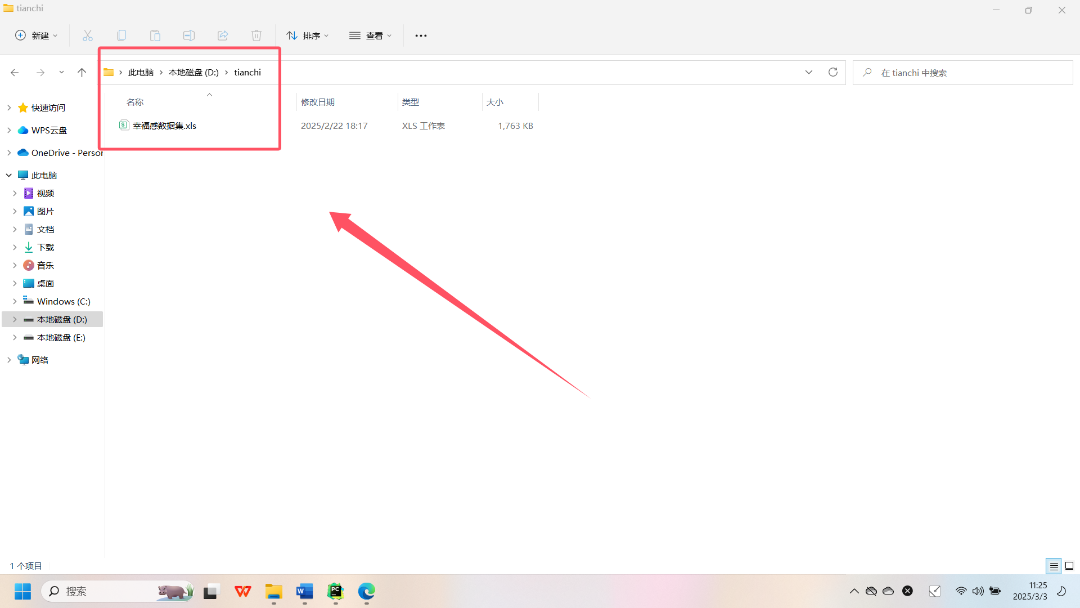Open 图片 folder in navigation pane
The image size is (1080, 608).
(45, 211)
